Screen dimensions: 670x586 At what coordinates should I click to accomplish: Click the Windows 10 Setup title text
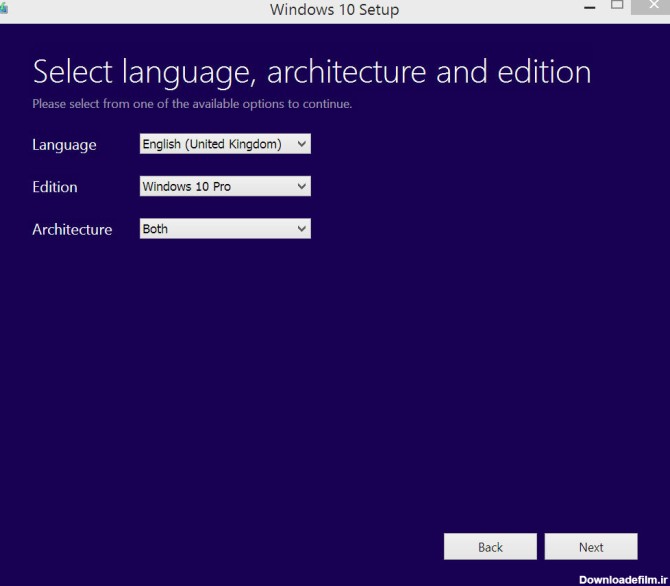point(335,9)
